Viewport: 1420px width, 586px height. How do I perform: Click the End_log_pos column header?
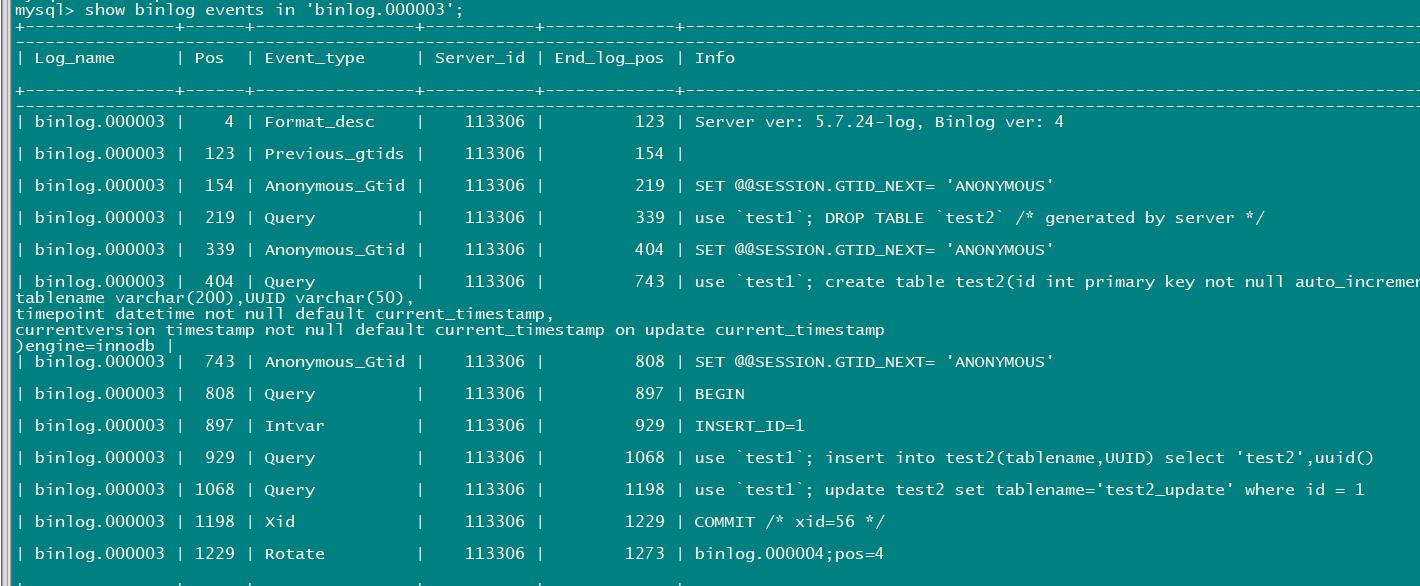pos(609,58)
